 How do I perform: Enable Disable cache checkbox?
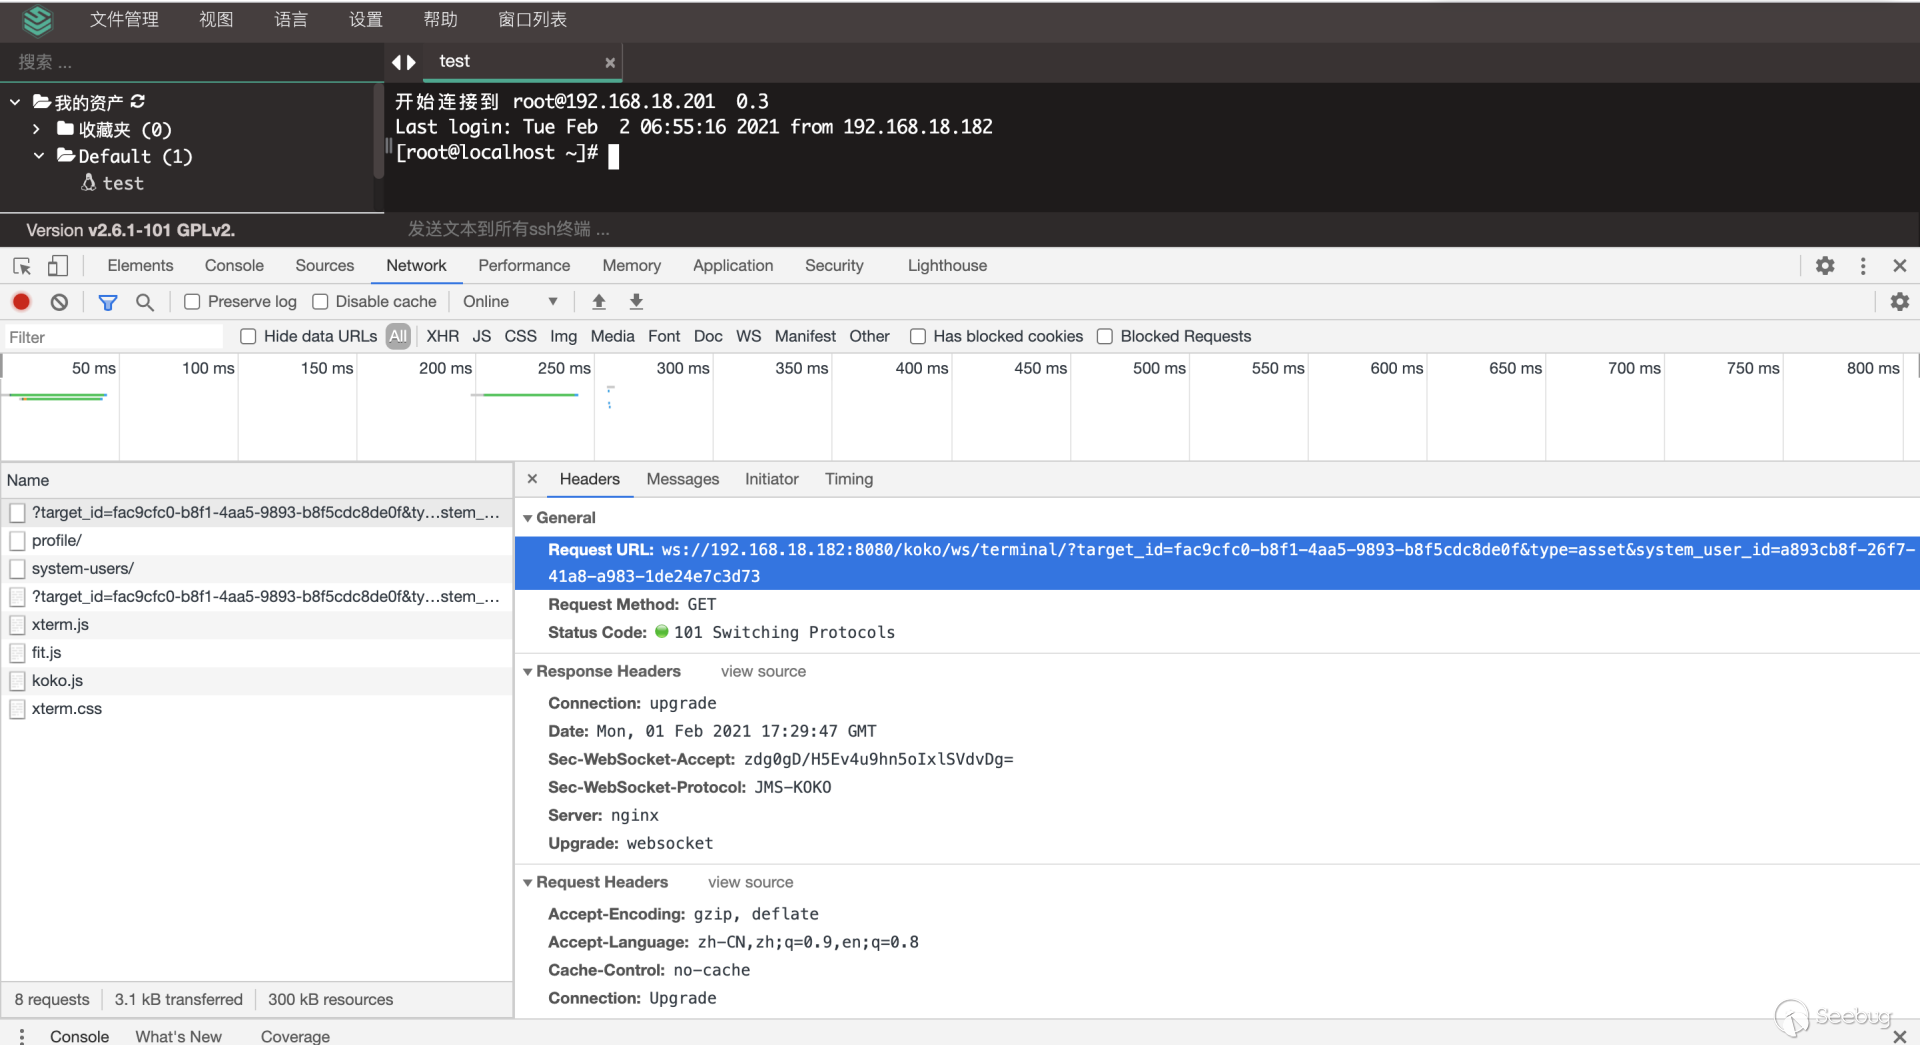[x=321, y=302]
